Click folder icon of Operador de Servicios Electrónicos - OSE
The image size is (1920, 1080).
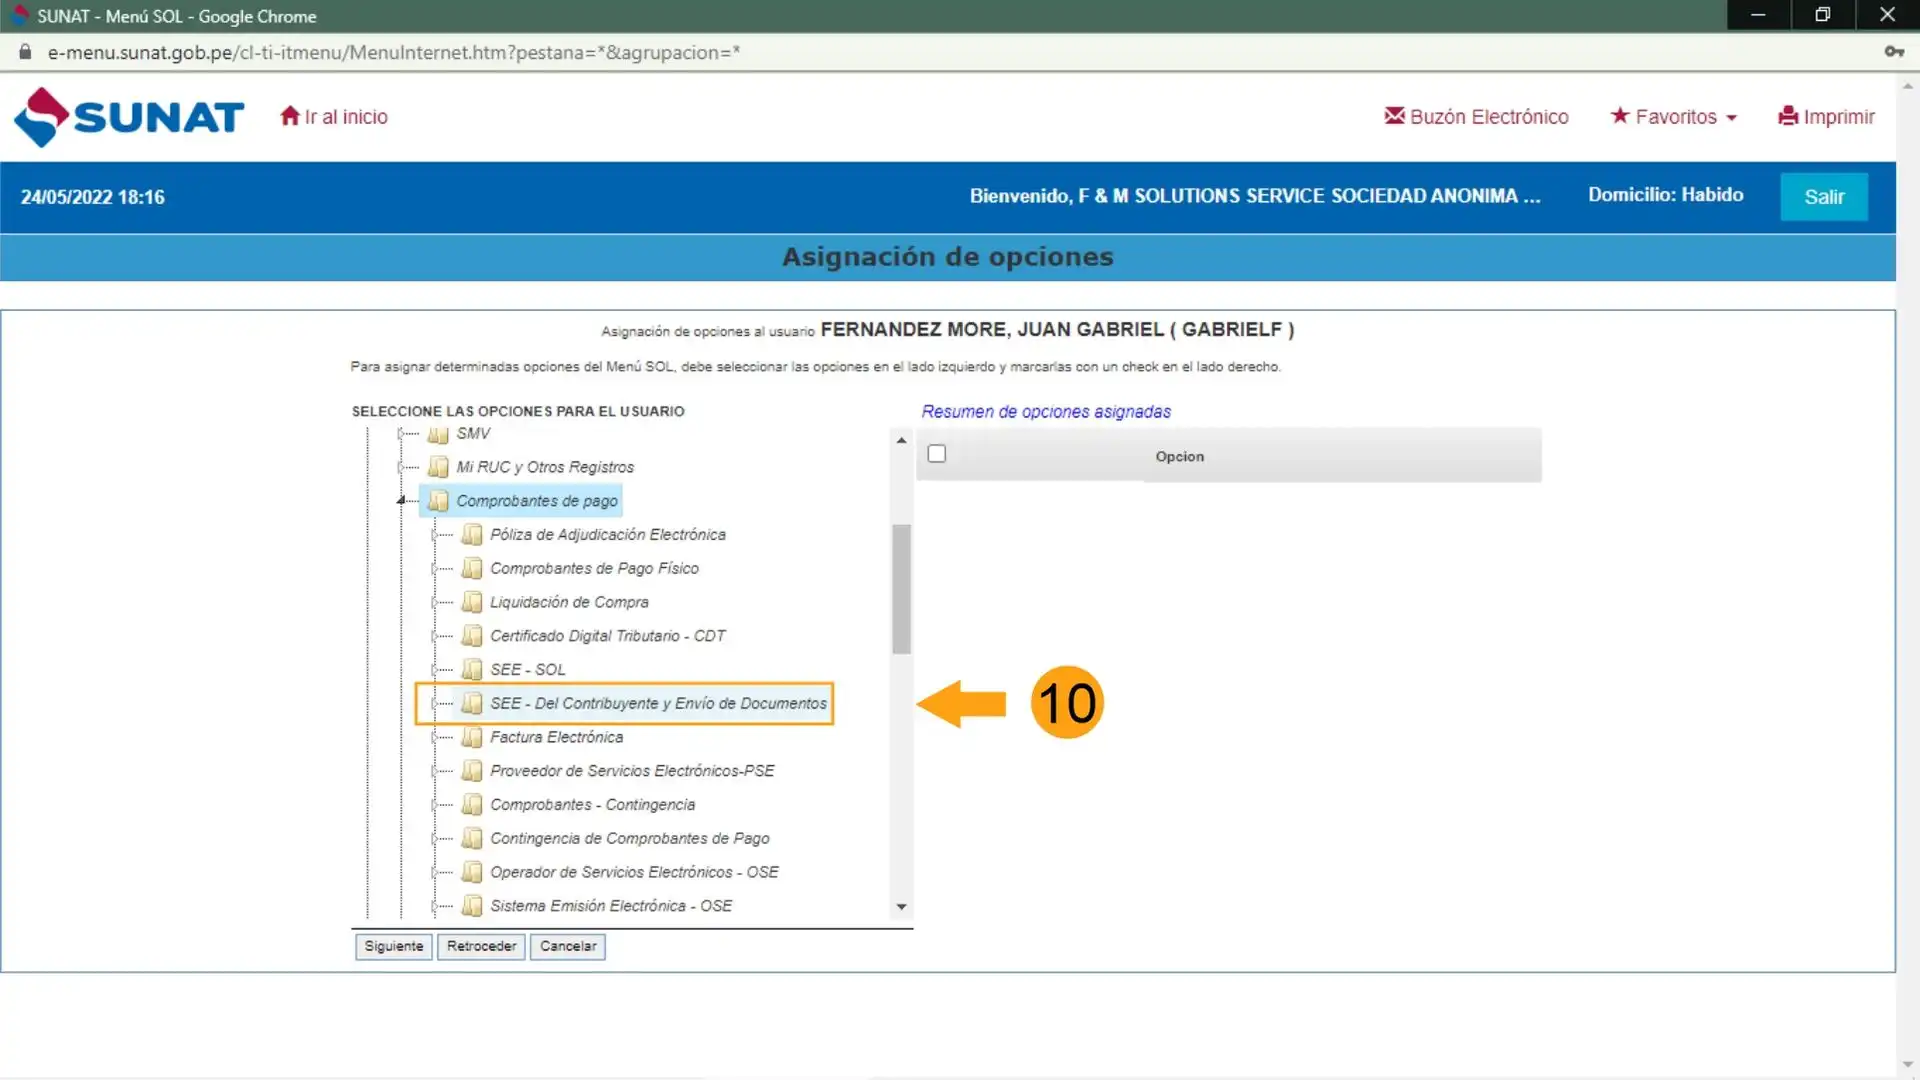tap(472, 872)
